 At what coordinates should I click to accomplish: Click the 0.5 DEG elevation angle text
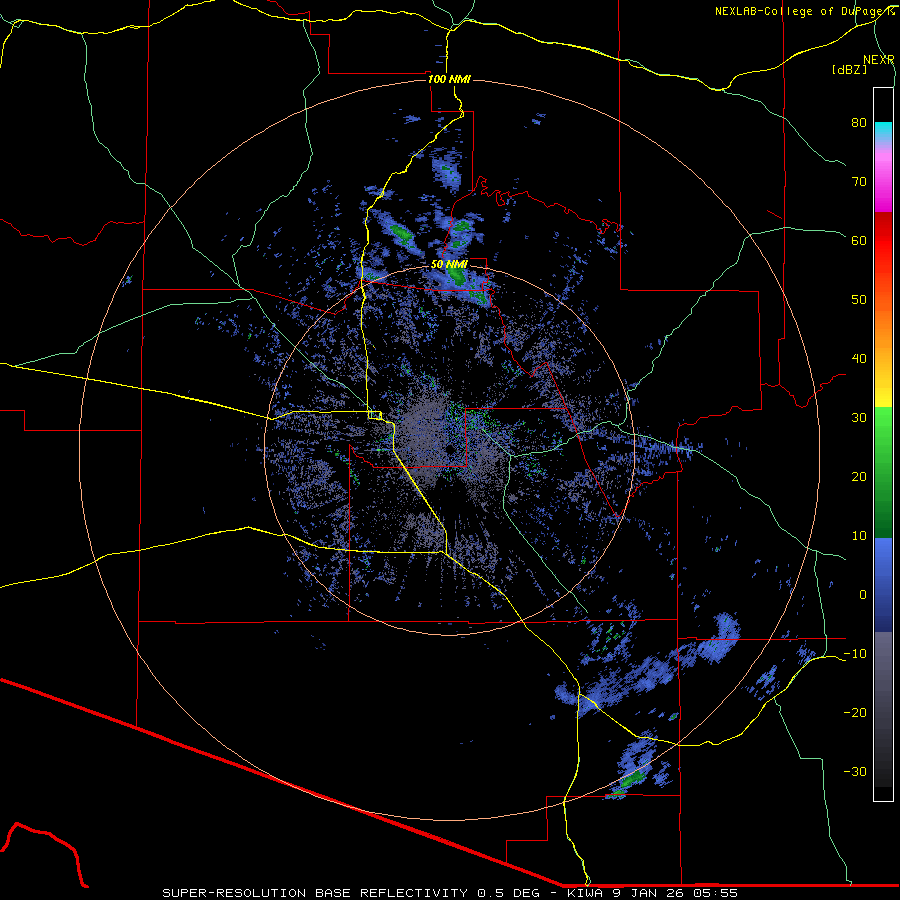click(x=510, y=893)
